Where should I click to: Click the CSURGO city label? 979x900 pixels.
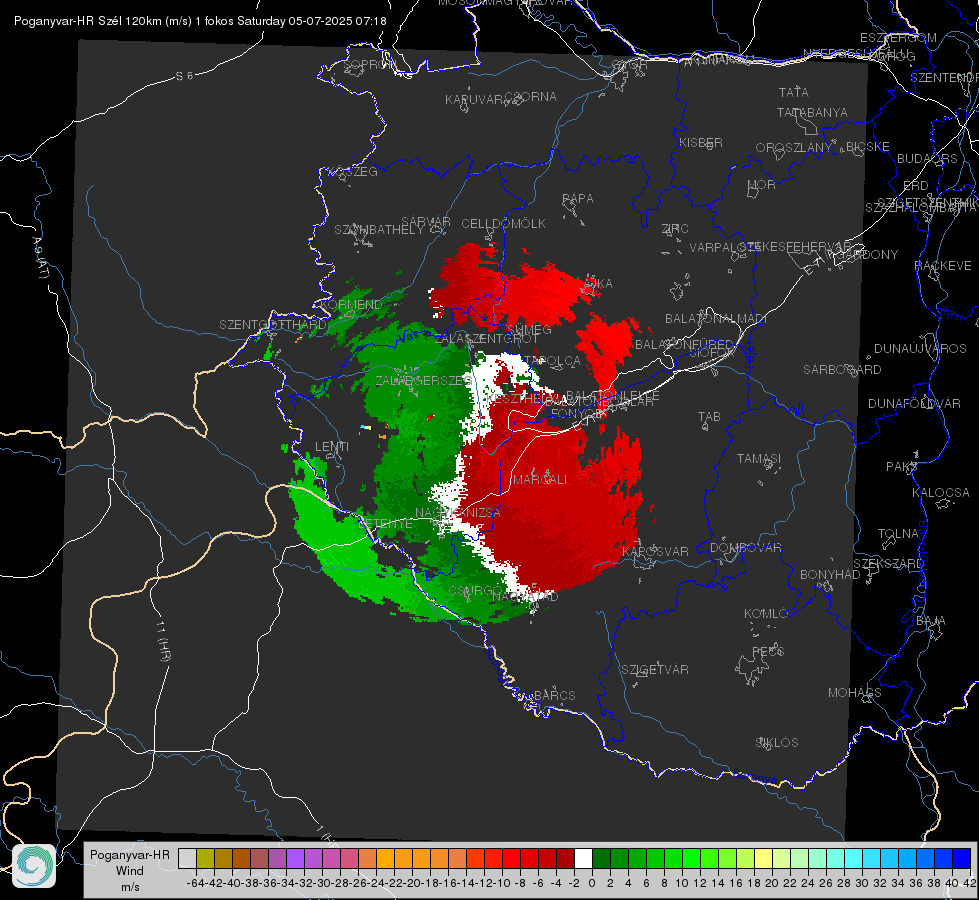(476, 591)
